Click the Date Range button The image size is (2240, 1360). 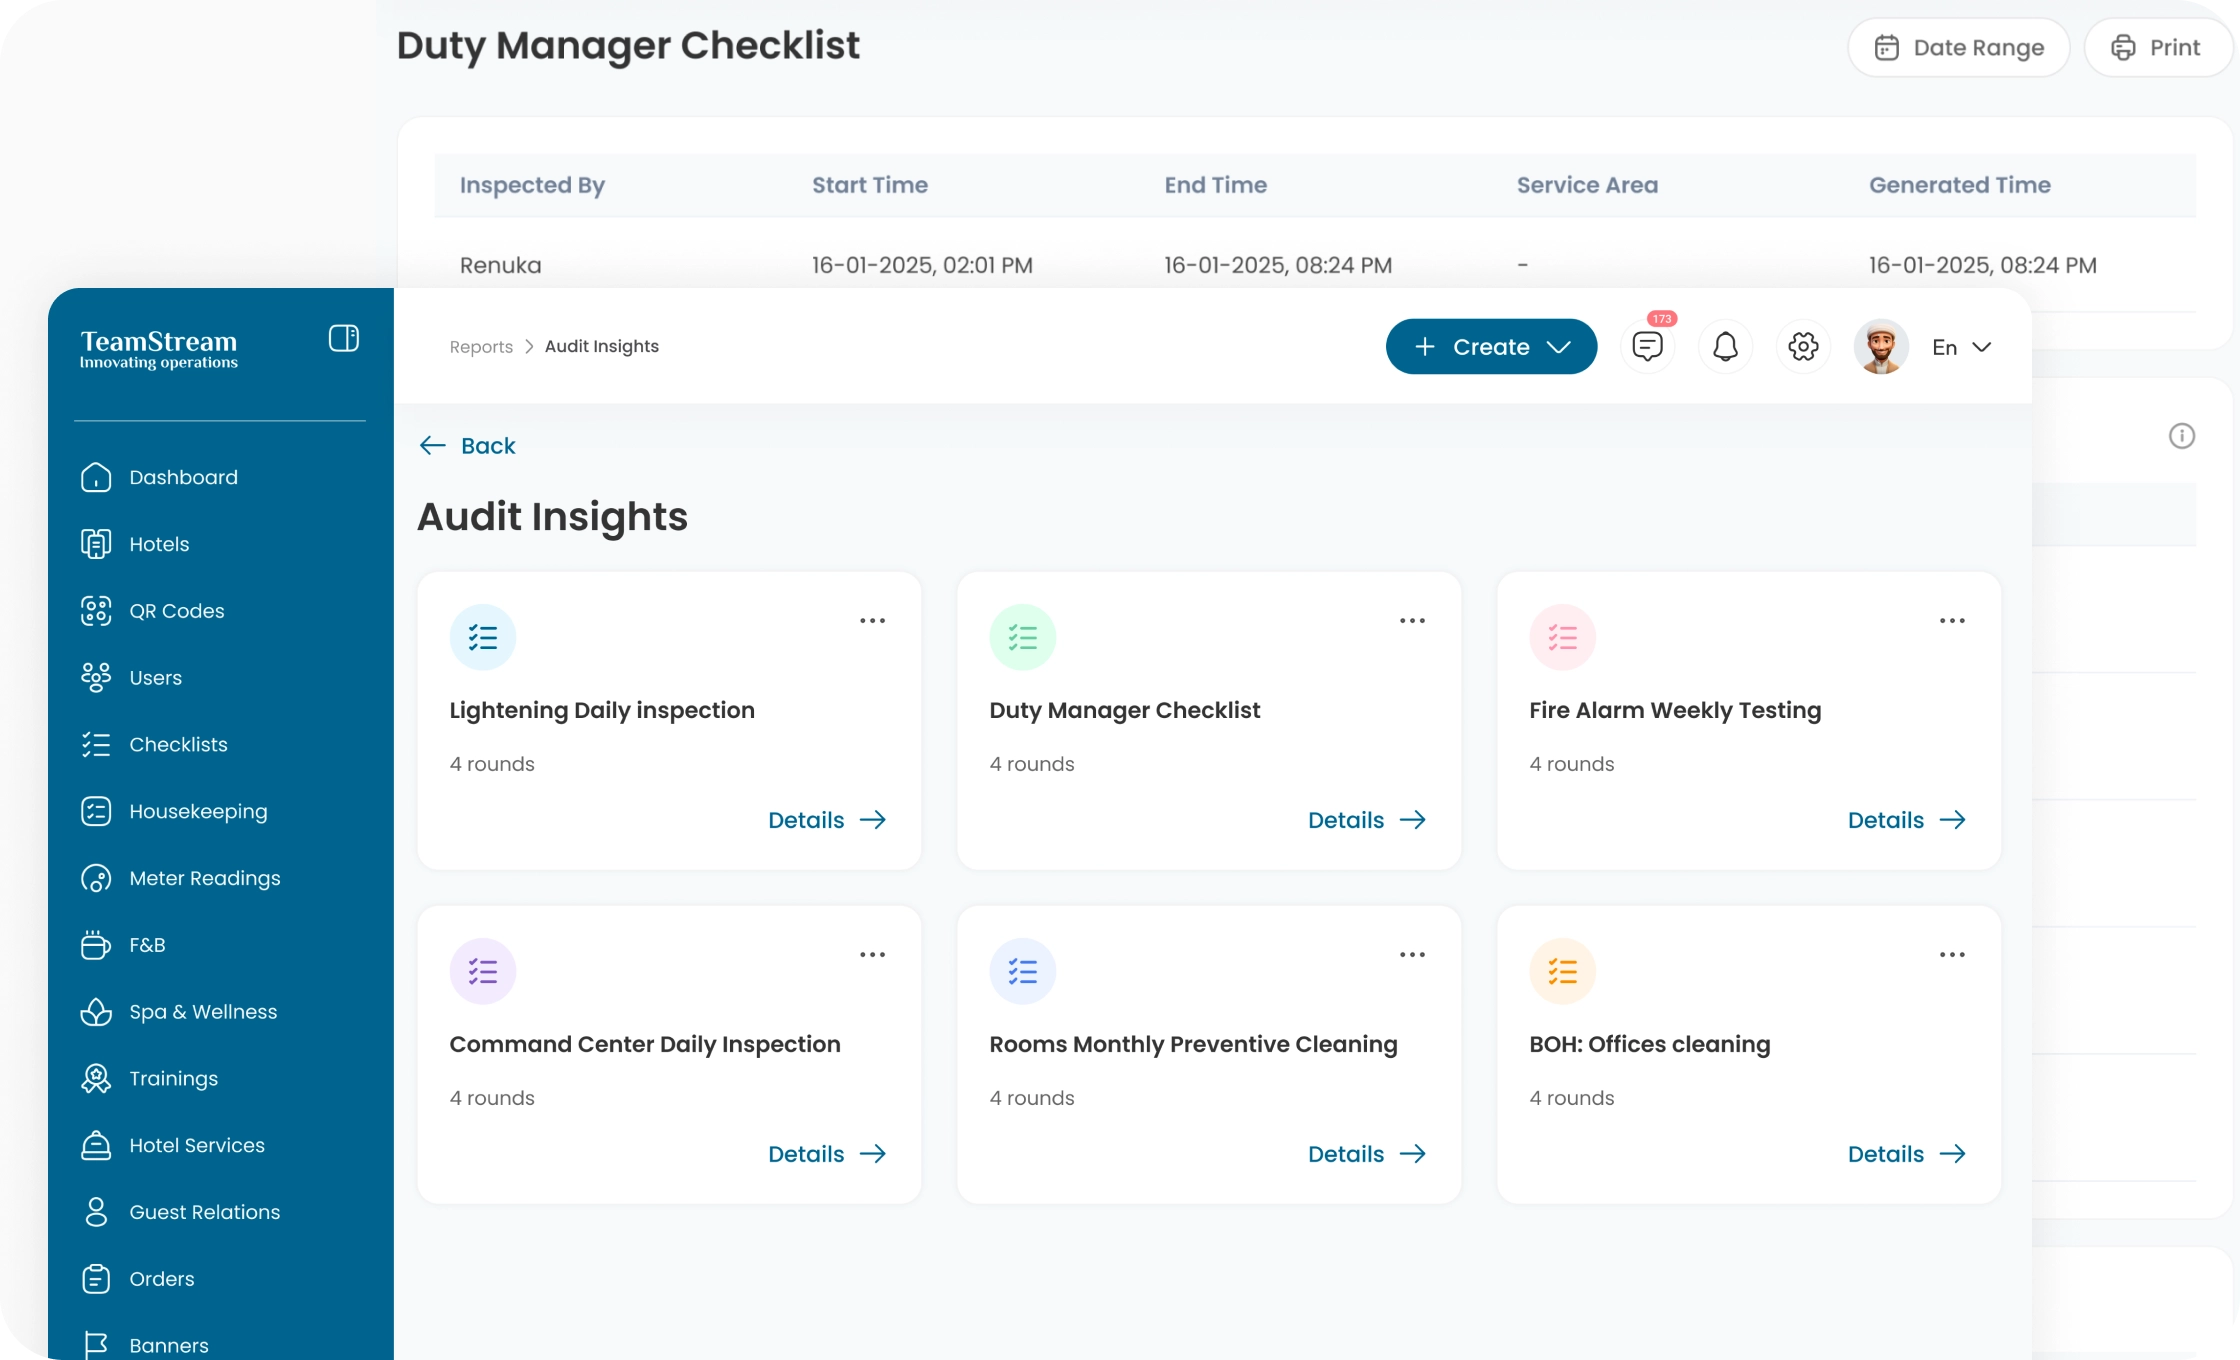pos(1958,48)
